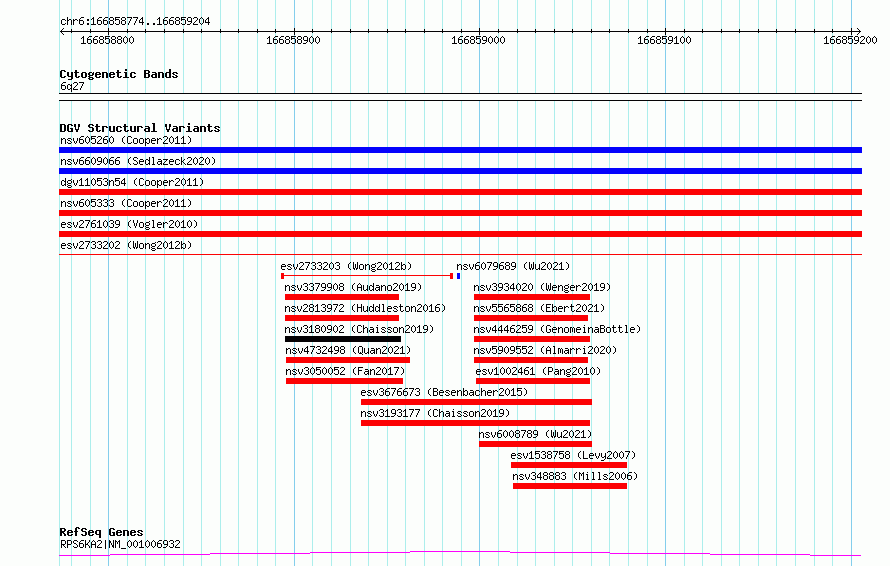Click the nsv605260 (Cooper2011) variant label
The height and width of the screenshot is (566, 890).
[126, 140]
